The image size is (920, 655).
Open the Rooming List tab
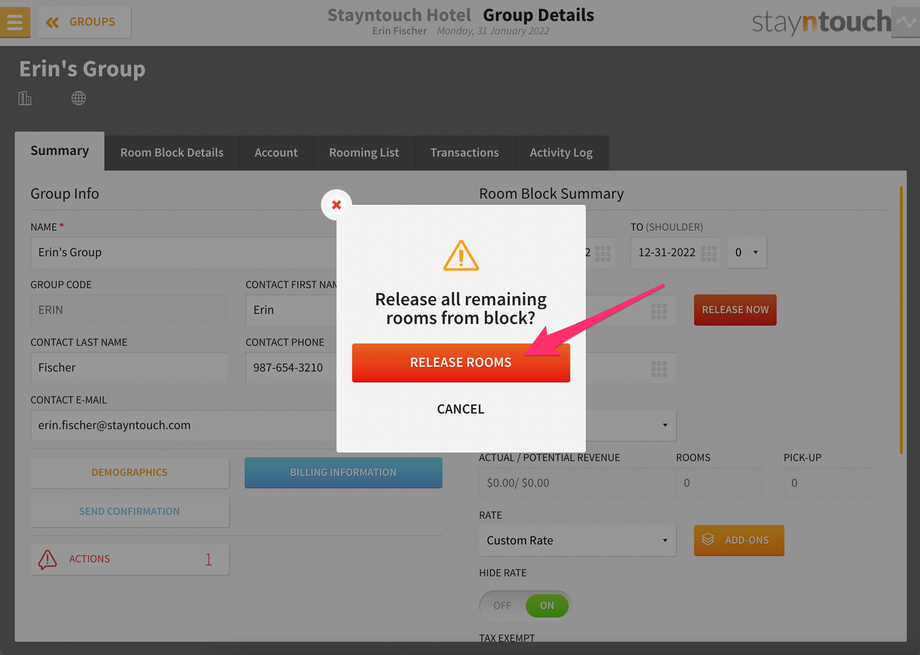coord(364,153)
